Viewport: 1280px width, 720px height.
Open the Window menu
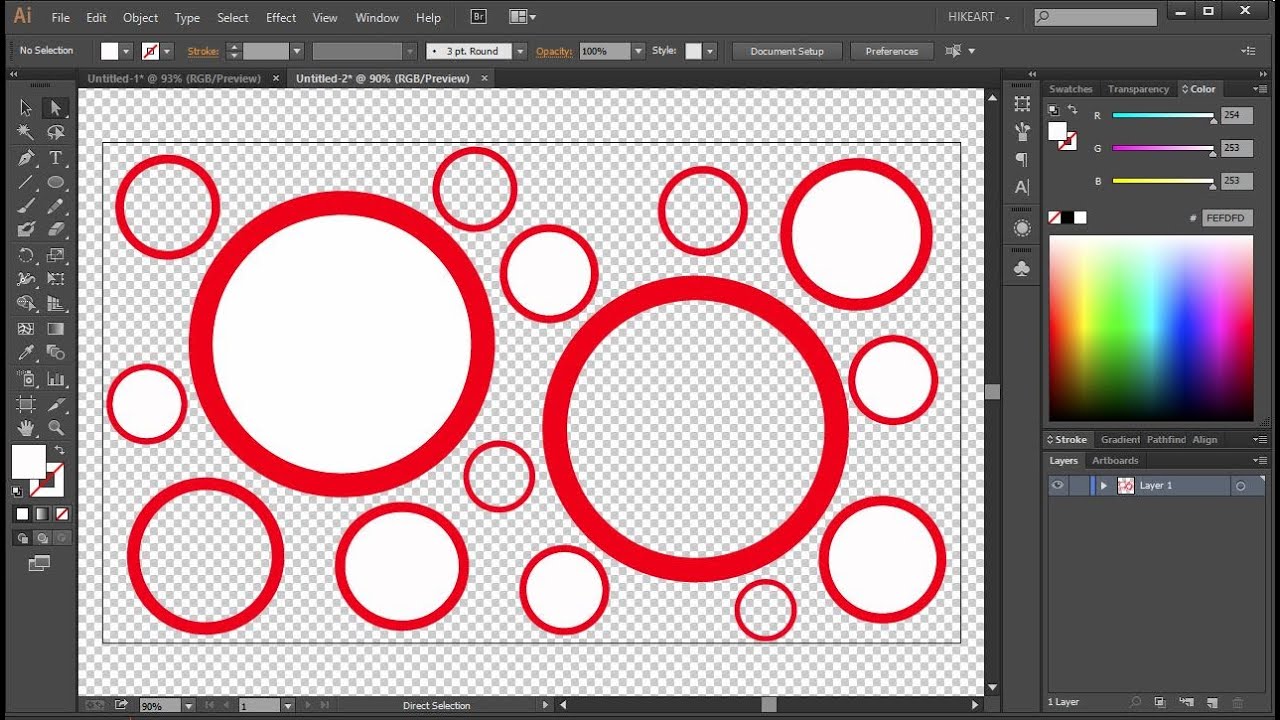377,18
